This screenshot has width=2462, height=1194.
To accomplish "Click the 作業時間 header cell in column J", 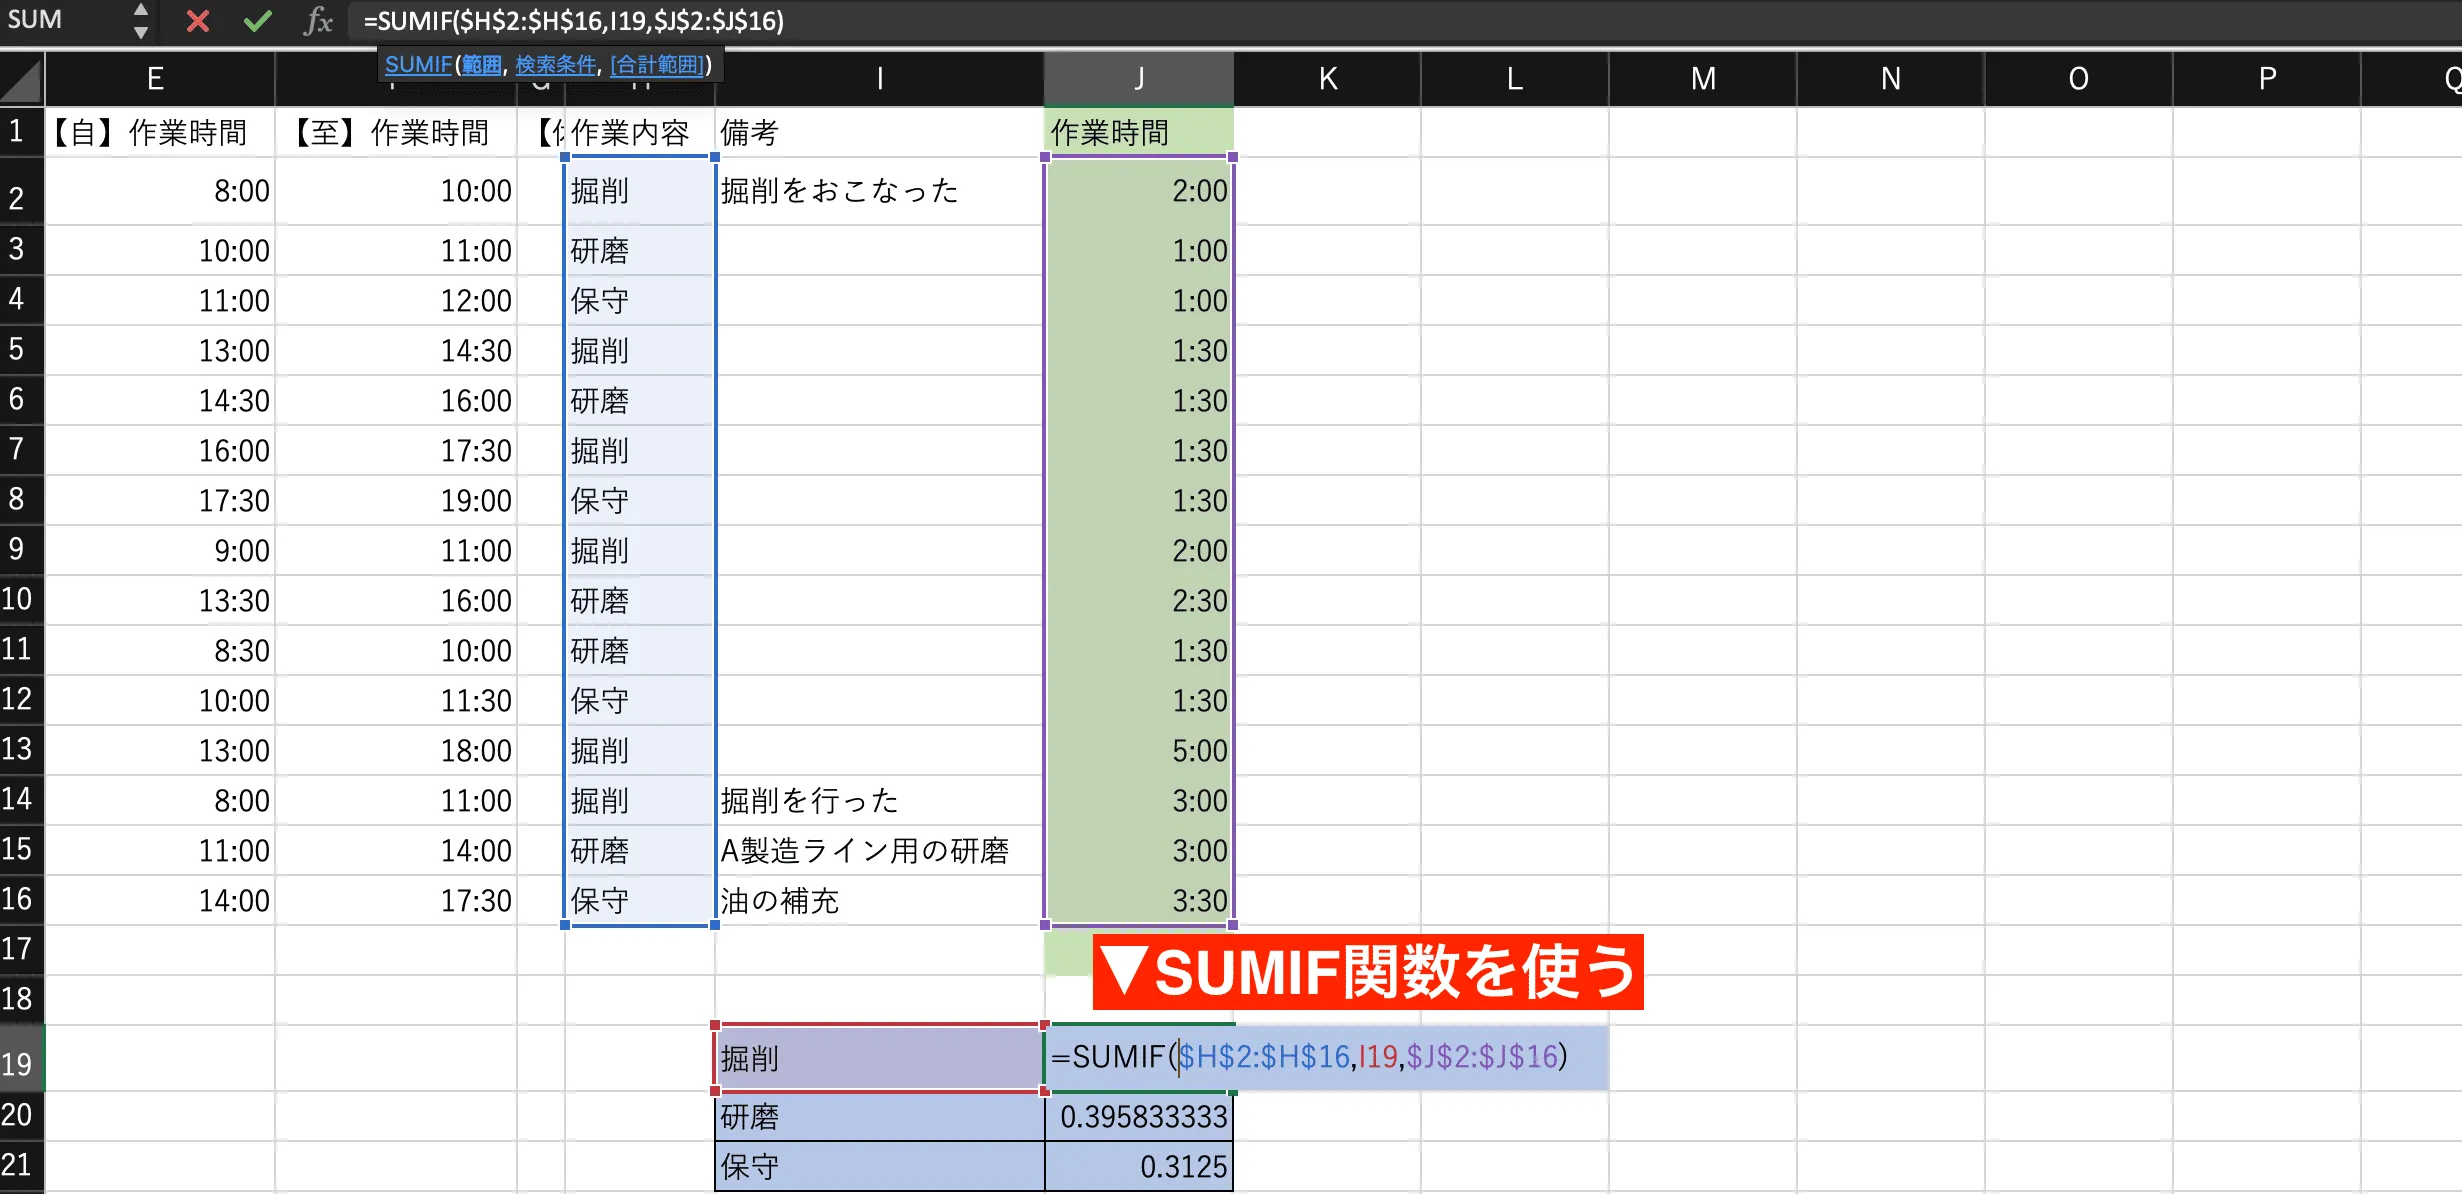I will click(1138, 131).
